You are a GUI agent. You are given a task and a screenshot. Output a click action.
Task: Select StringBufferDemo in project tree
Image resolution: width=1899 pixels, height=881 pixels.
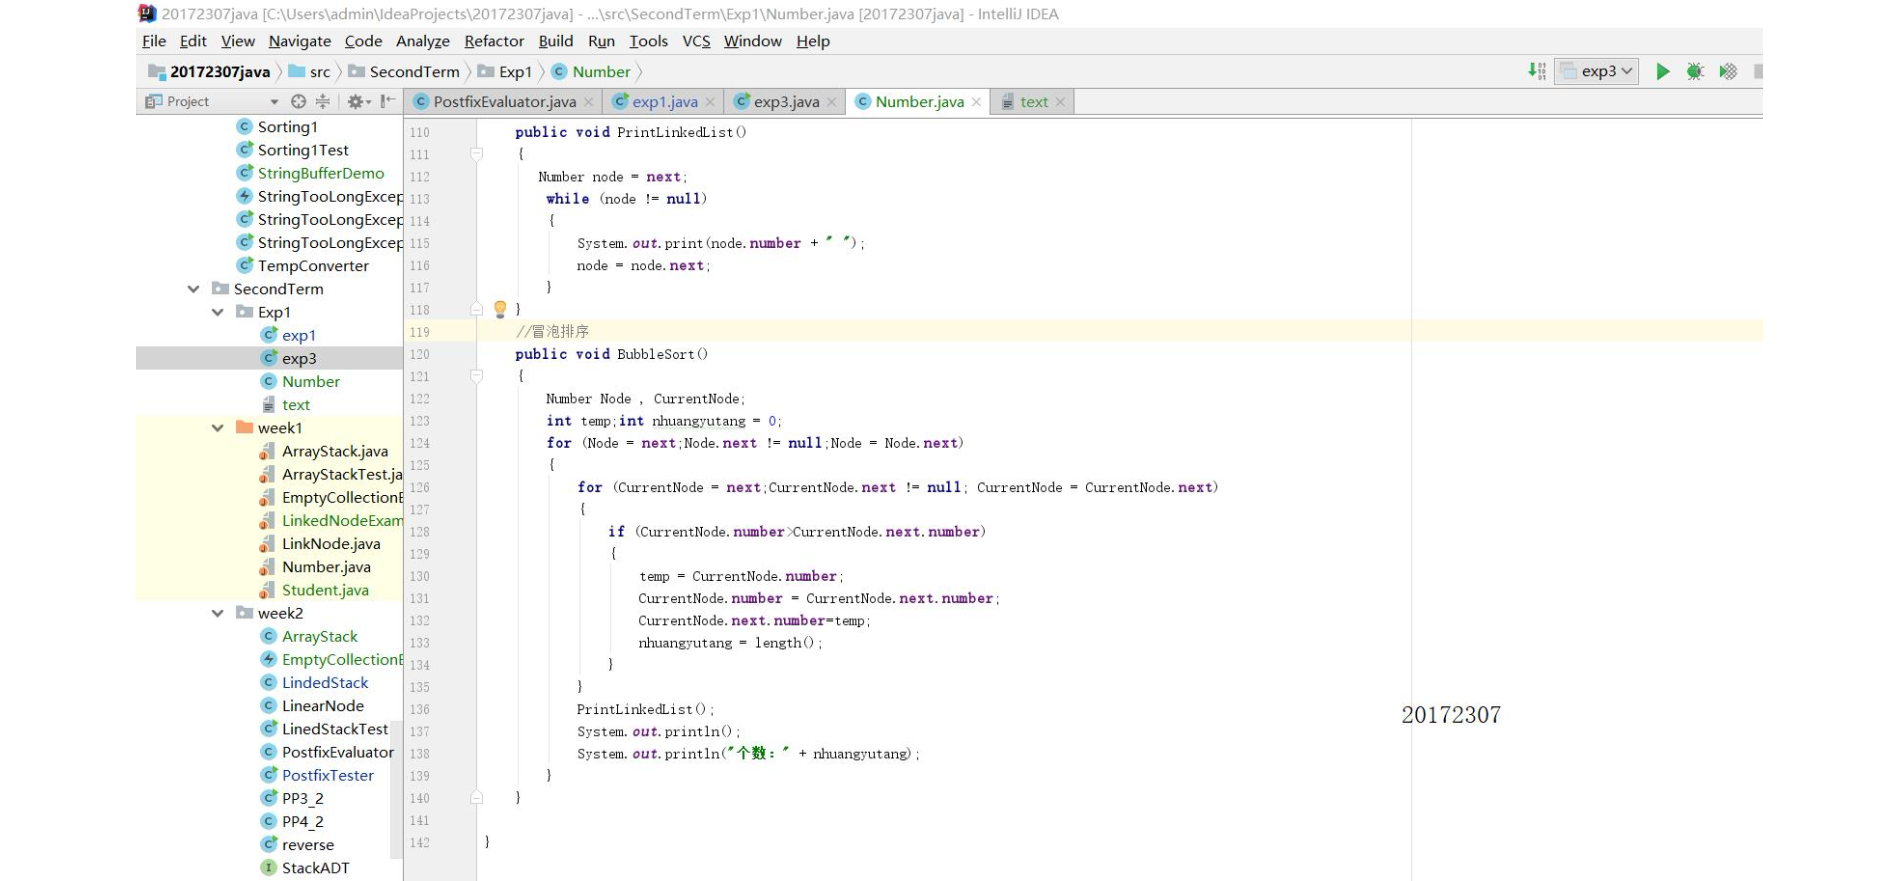coord(310,173)
